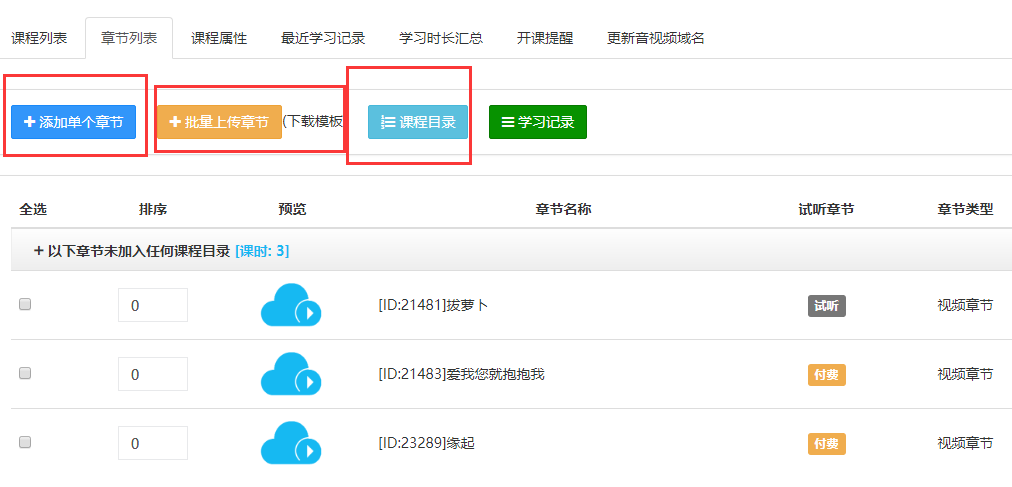Click 章节类型 column header
Viewport: 1012px width, 487px height.
click(965, 210)
